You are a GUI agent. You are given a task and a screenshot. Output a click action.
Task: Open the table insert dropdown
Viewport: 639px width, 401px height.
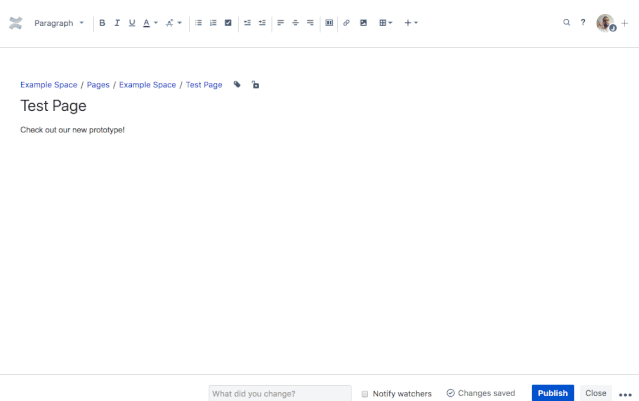click(x=386, y=23)
